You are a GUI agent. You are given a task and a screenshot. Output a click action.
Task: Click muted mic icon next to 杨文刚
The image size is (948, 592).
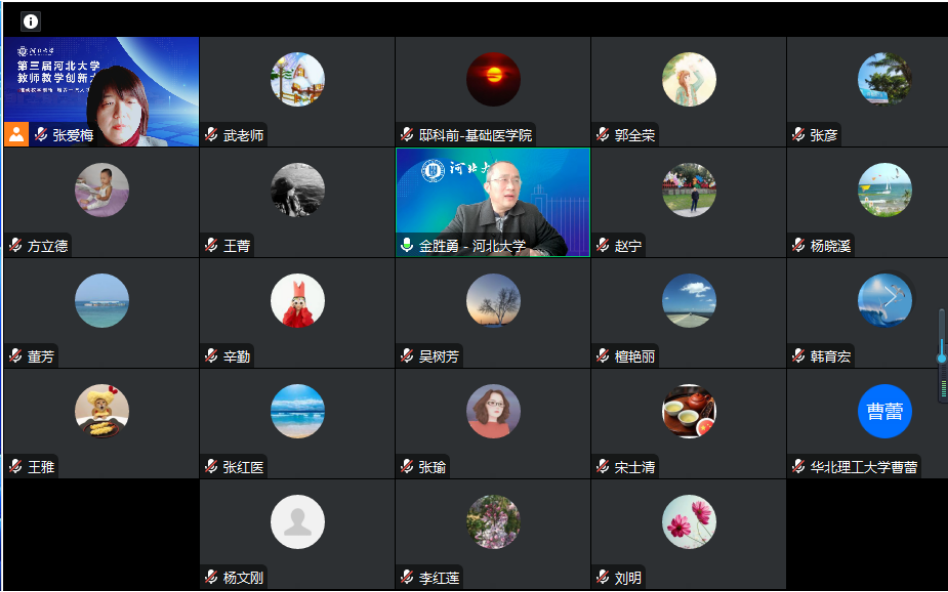211,577
